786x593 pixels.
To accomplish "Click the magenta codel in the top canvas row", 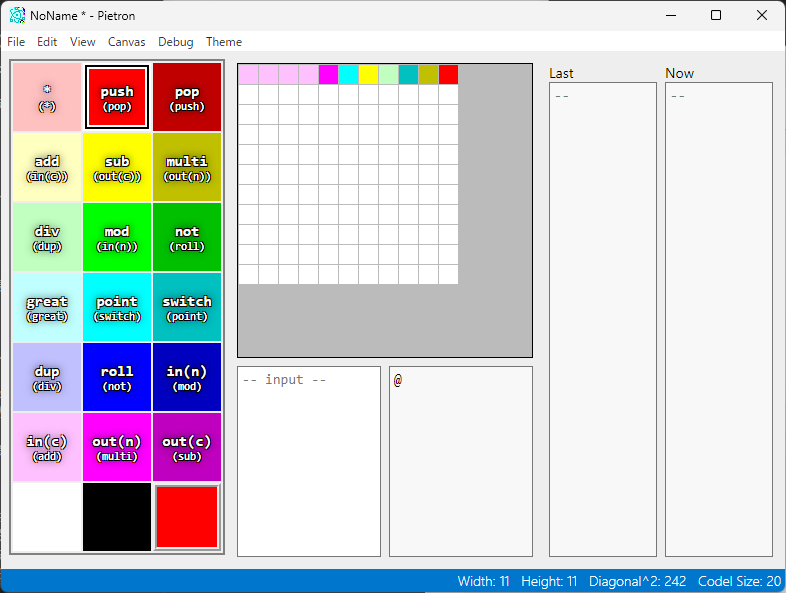I will pyautogui.click(x=328, y=75).
